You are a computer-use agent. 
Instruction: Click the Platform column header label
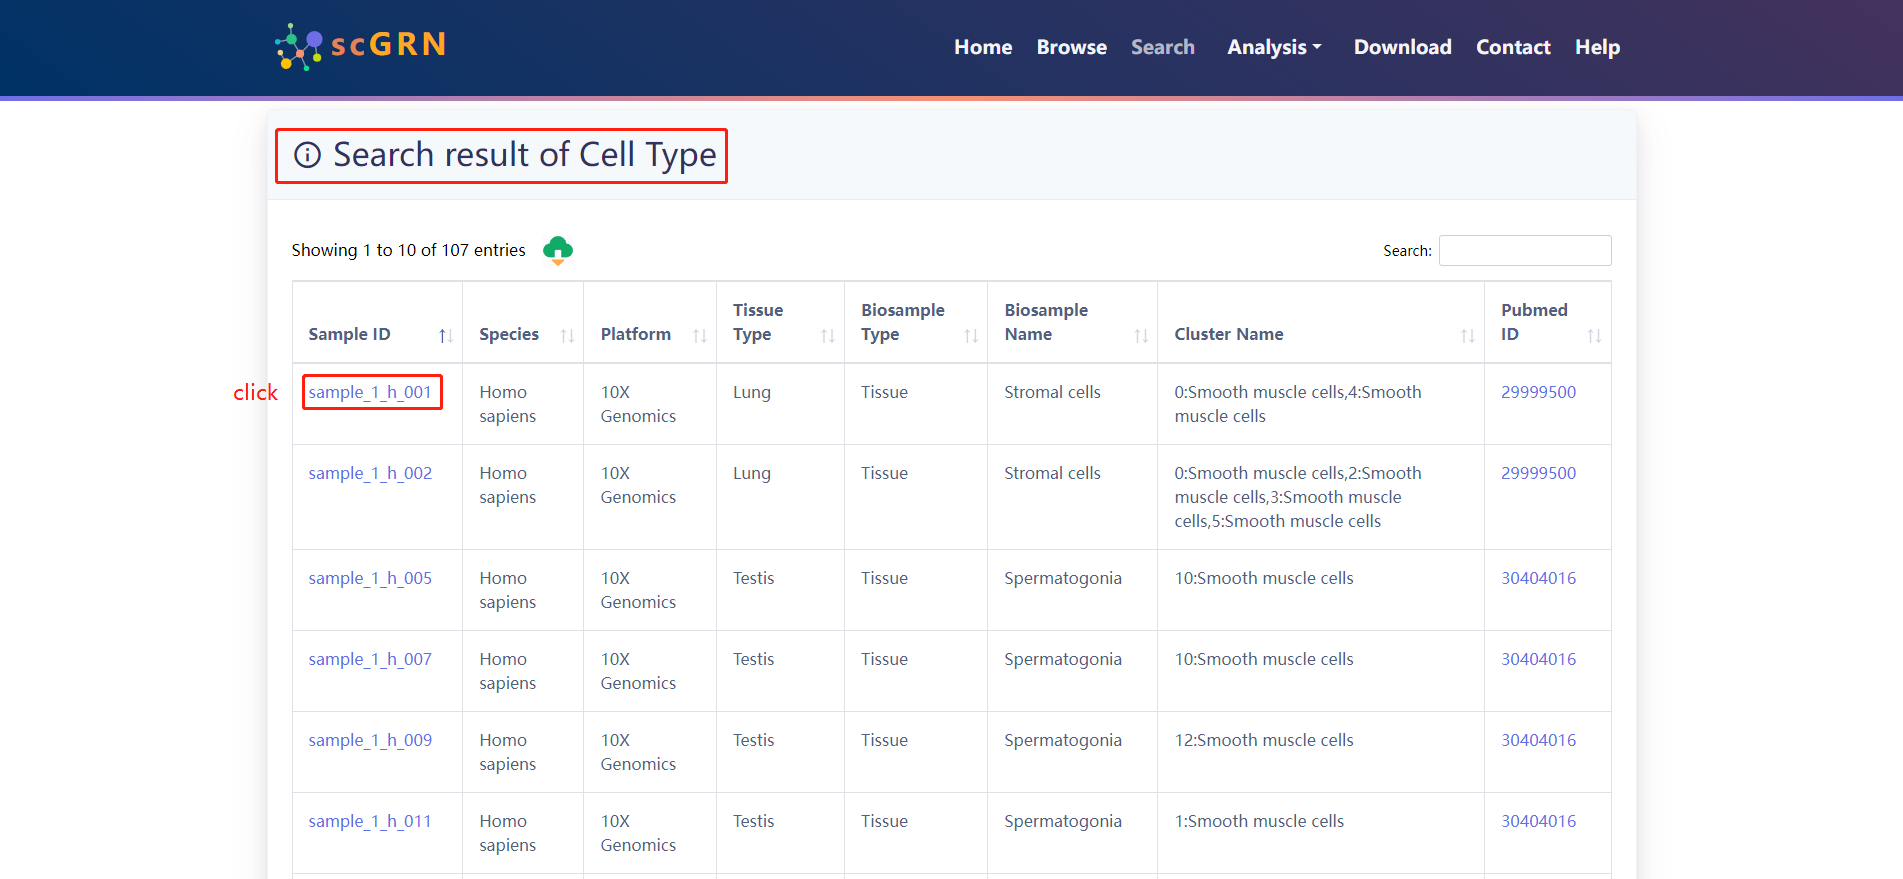[636, 334]
